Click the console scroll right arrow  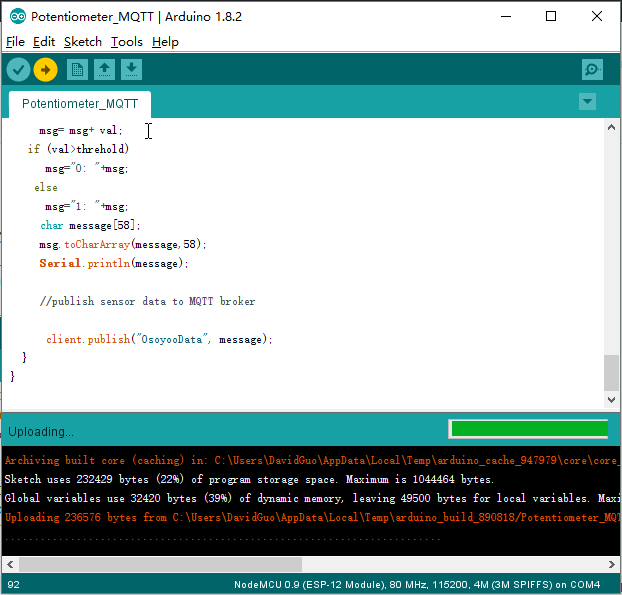[x=611, y=564]
